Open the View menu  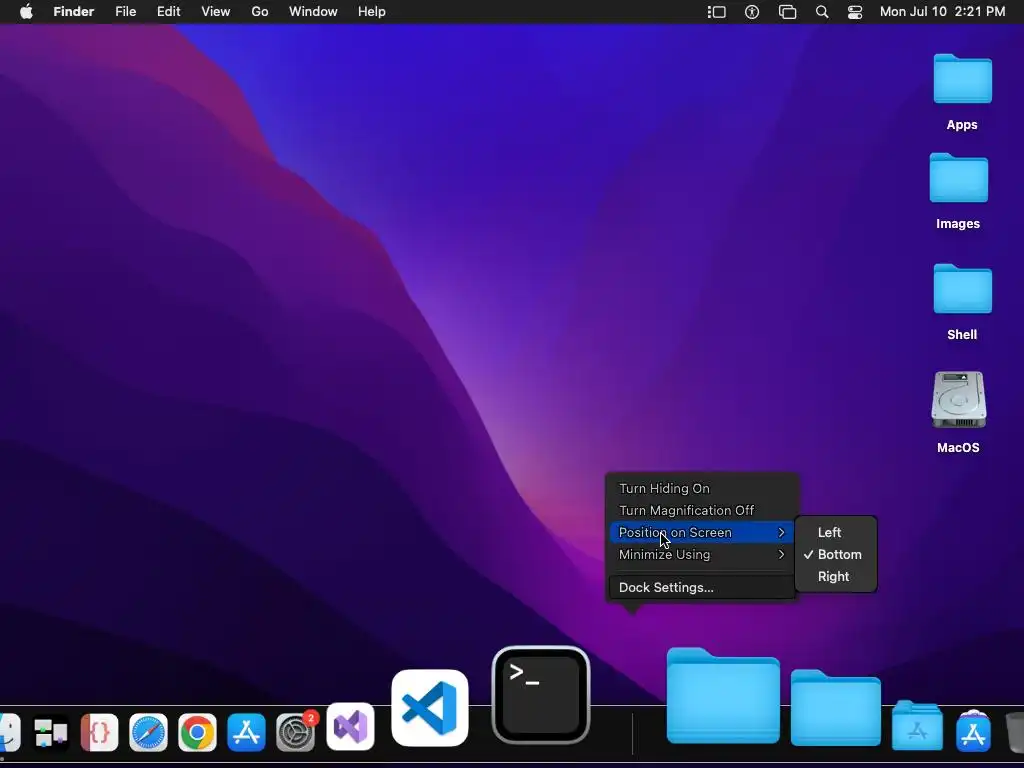click(216, 12)
